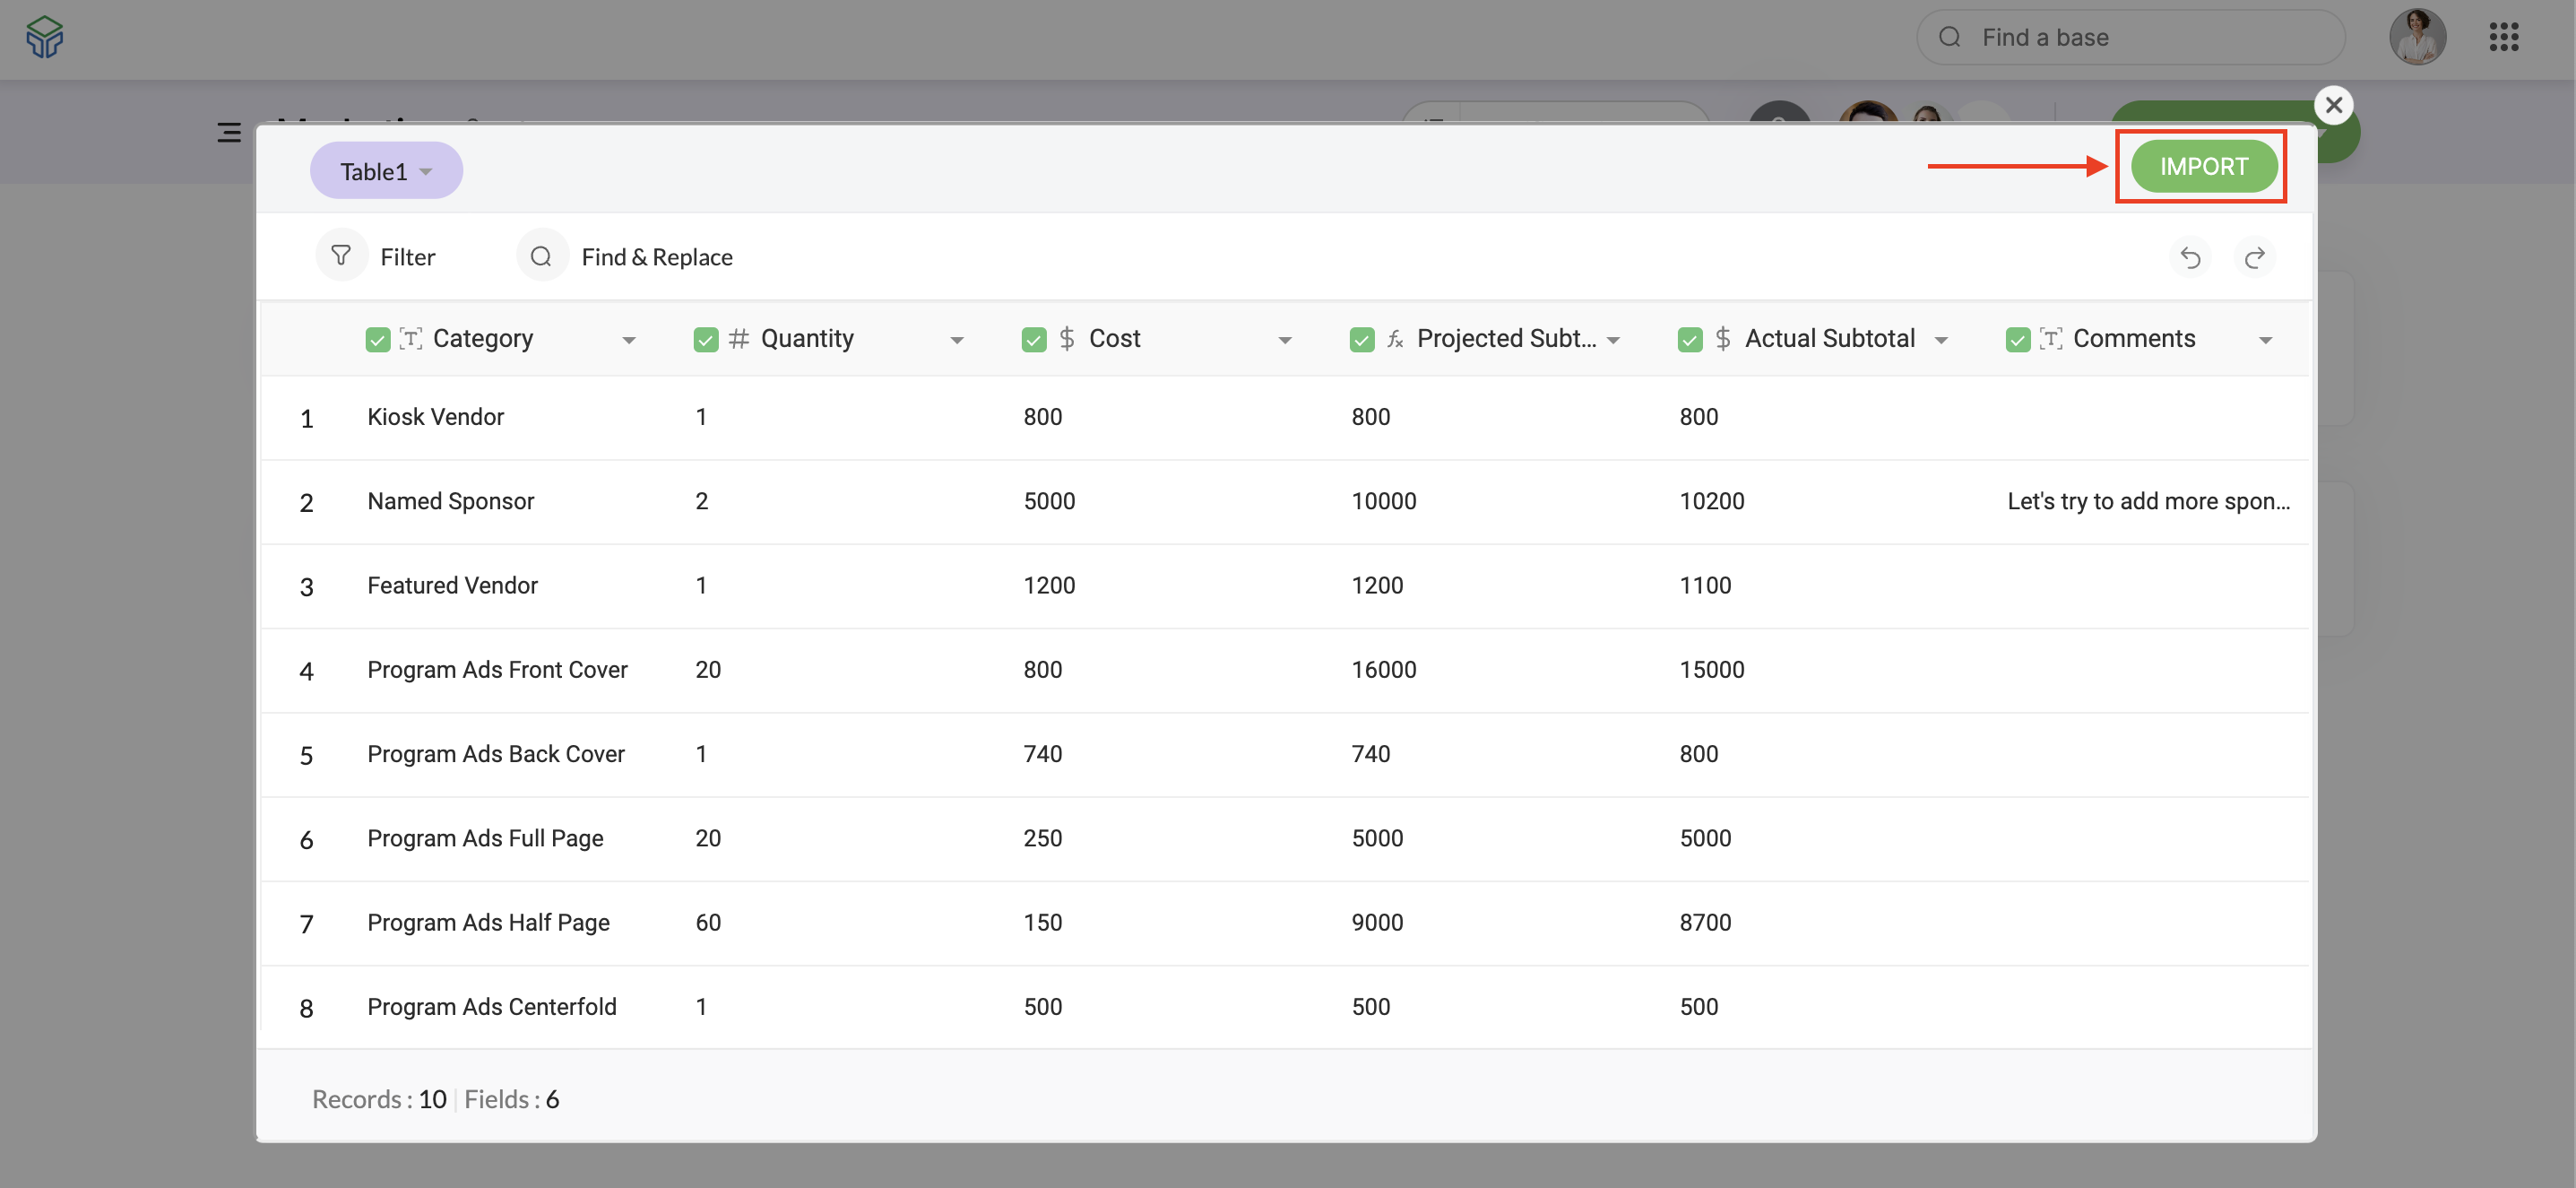Close the import preview dialog
This screenshot has height=1188, width=2576.
coord(2333,105)
